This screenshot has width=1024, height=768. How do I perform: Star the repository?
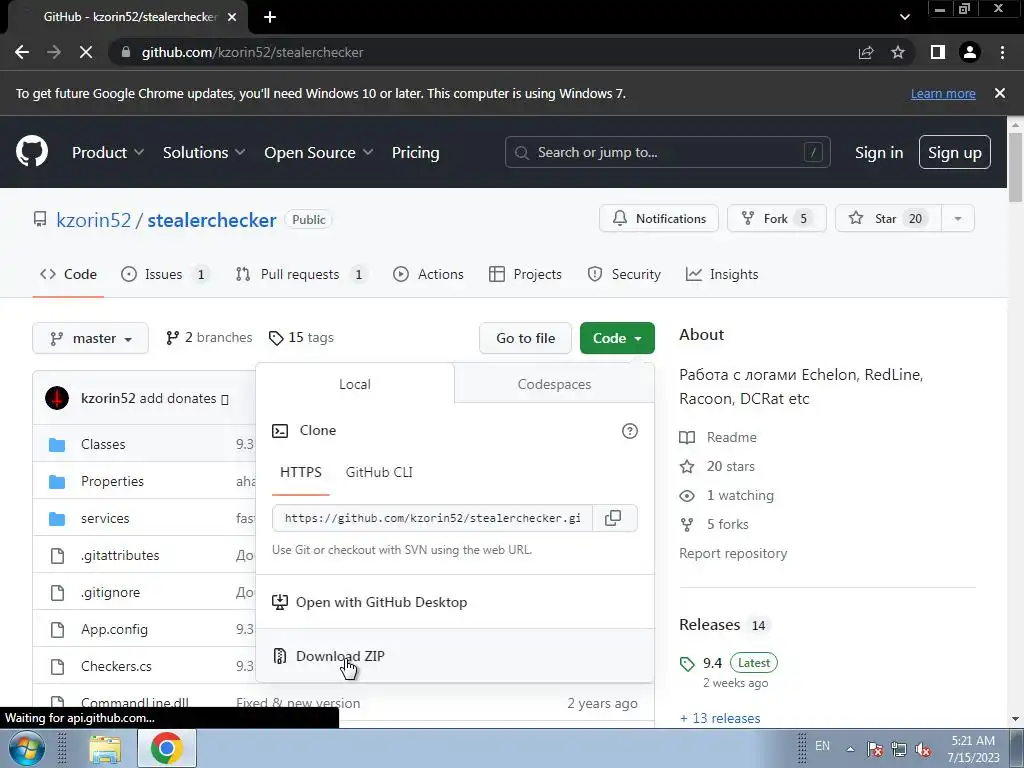coord(888,219)
